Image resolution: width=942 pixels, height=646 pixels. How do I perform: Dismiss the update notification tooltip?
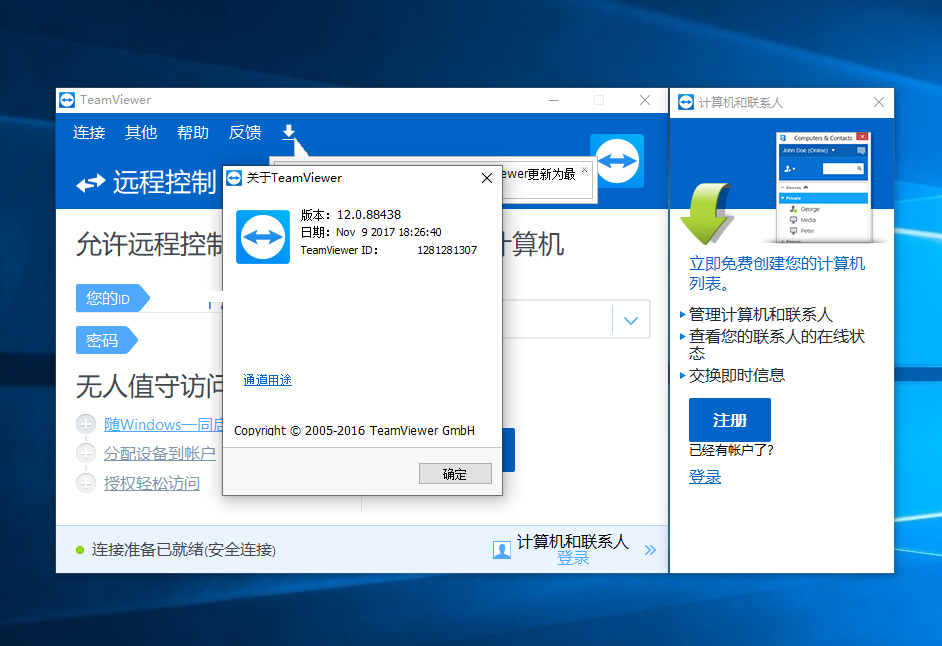pyautogui.click(x=585, y=170)
